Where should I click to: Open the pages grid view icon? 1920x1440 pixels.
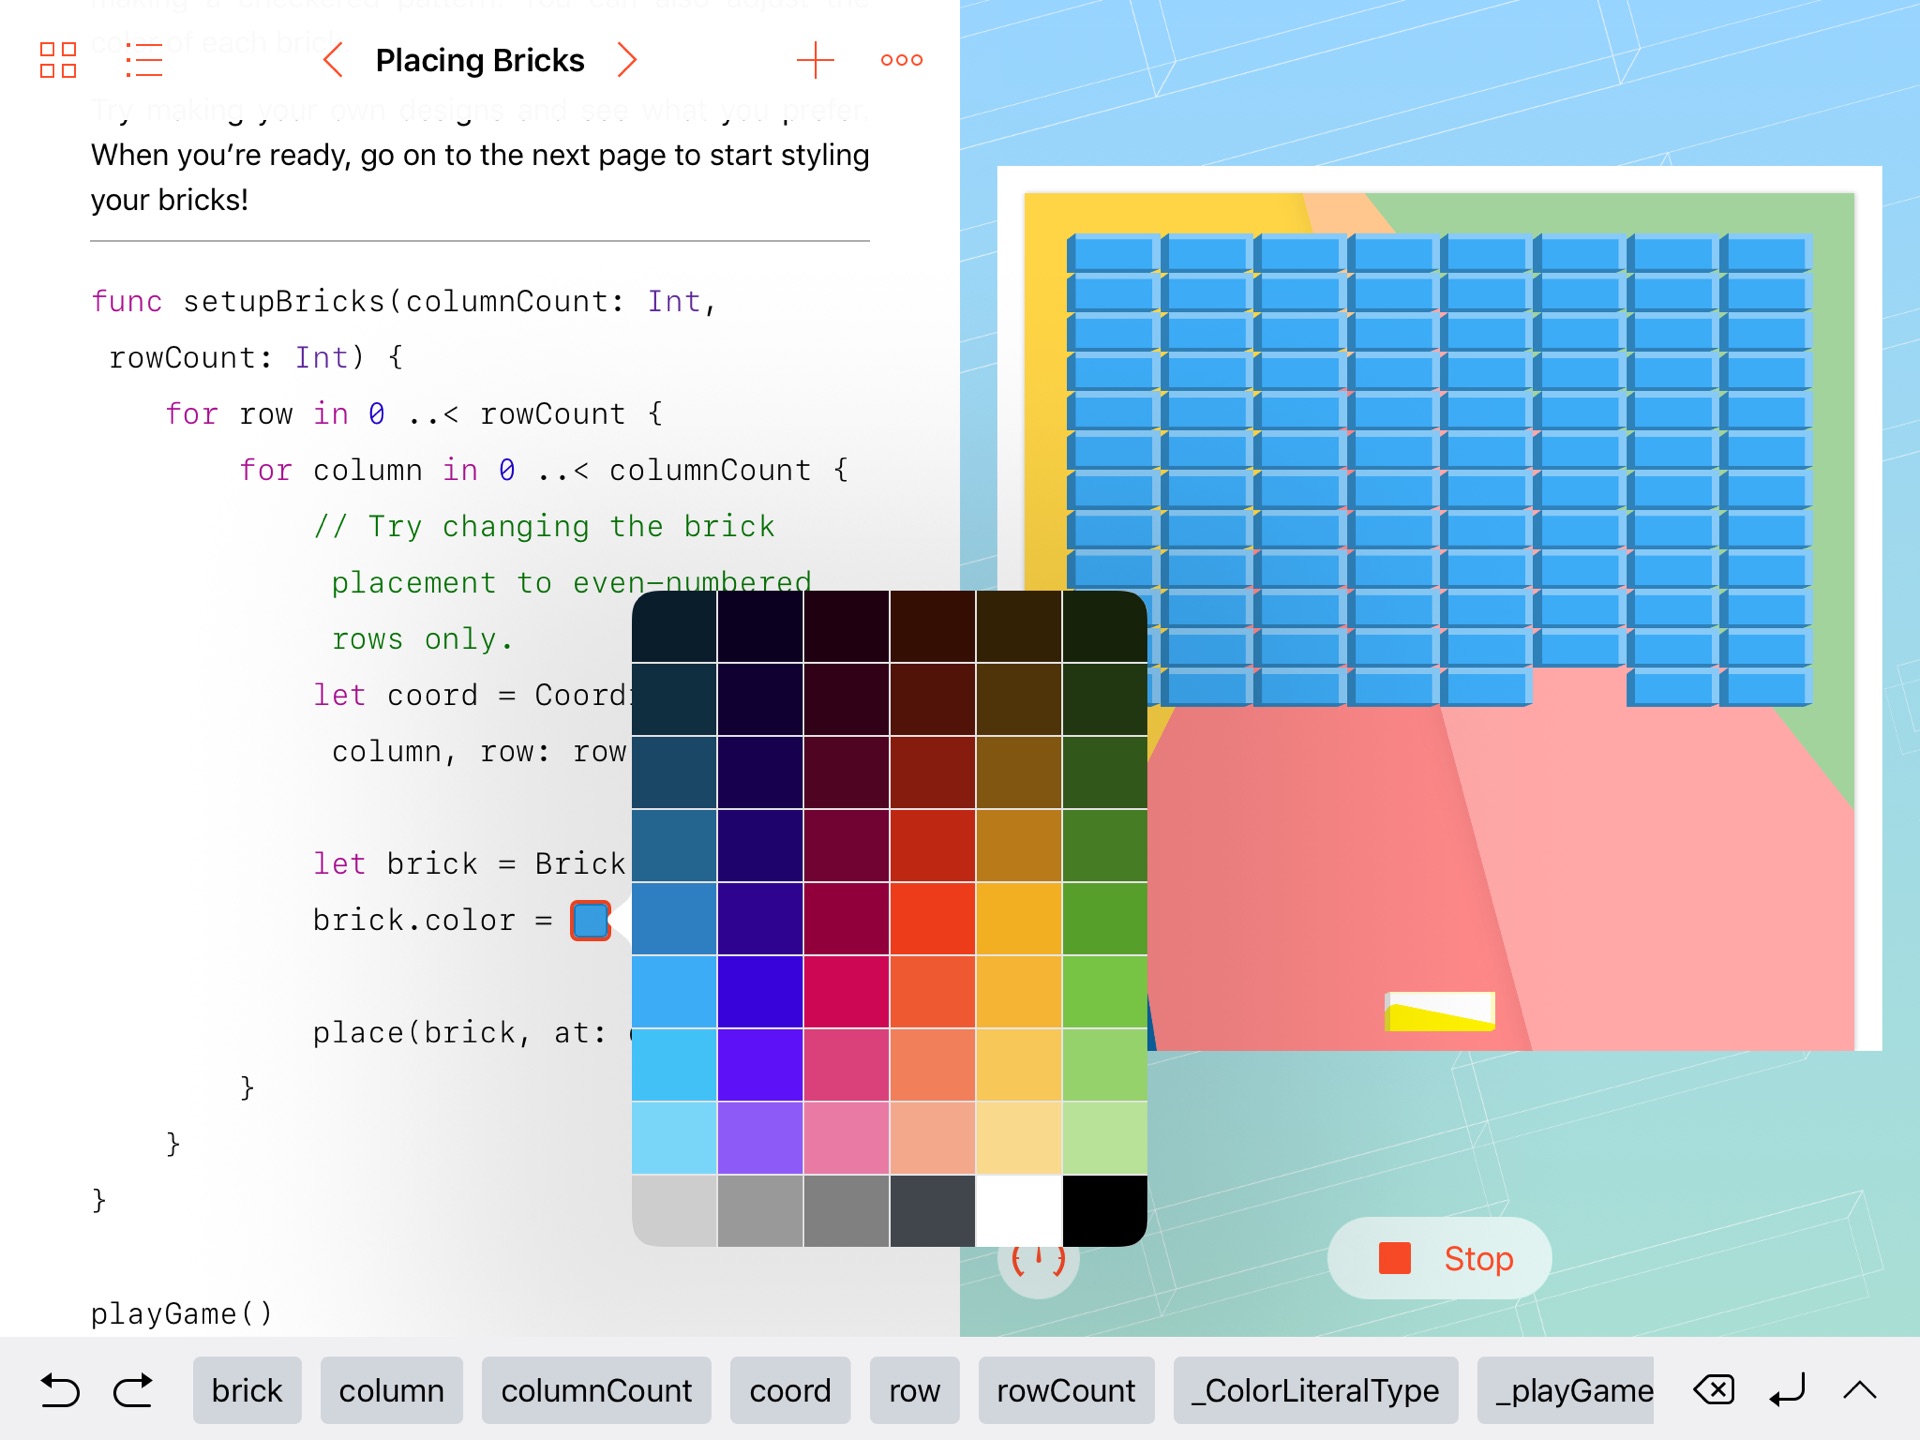pos(58,60)
